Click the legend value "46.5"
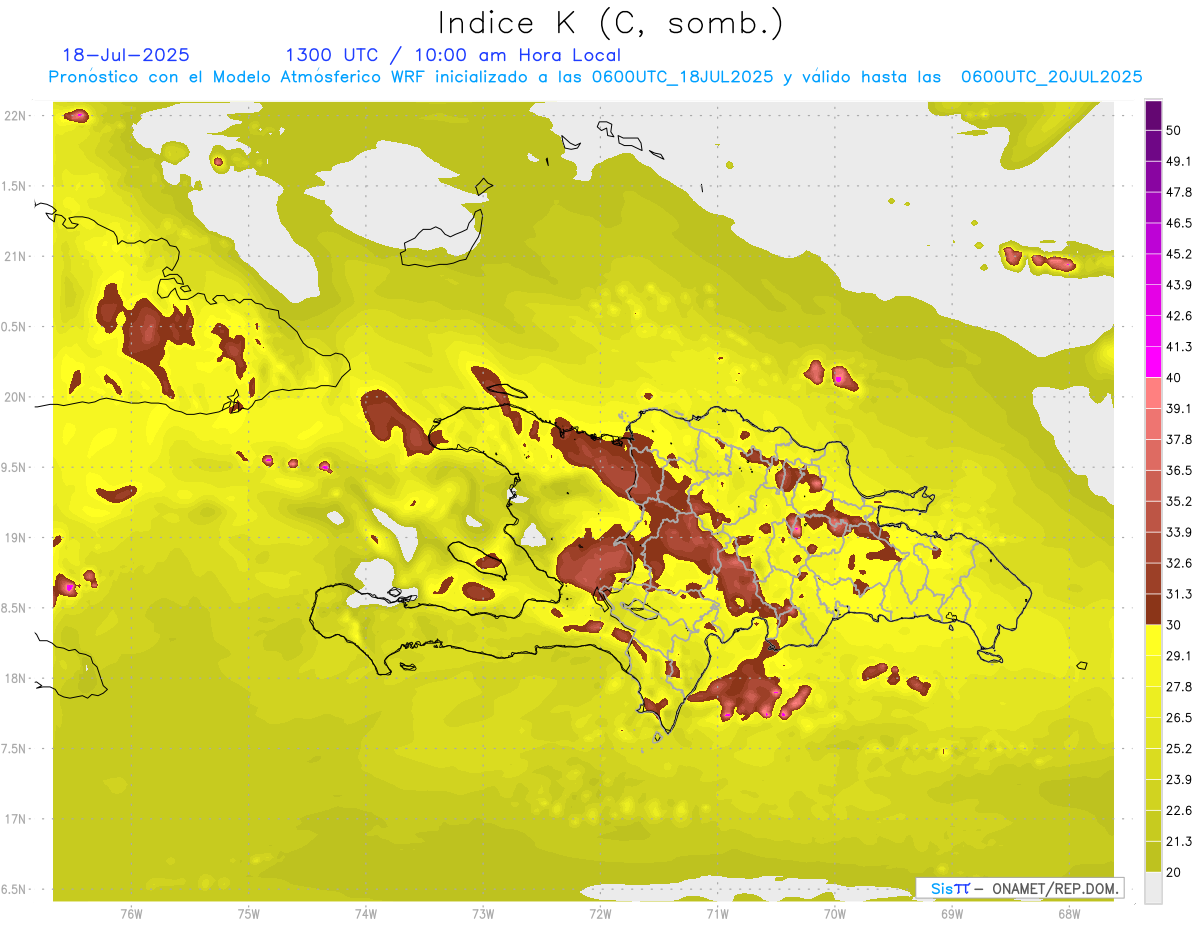The width and height of the screenshot is (1200, 927). pyautogui.click(x=1179, y=224)
